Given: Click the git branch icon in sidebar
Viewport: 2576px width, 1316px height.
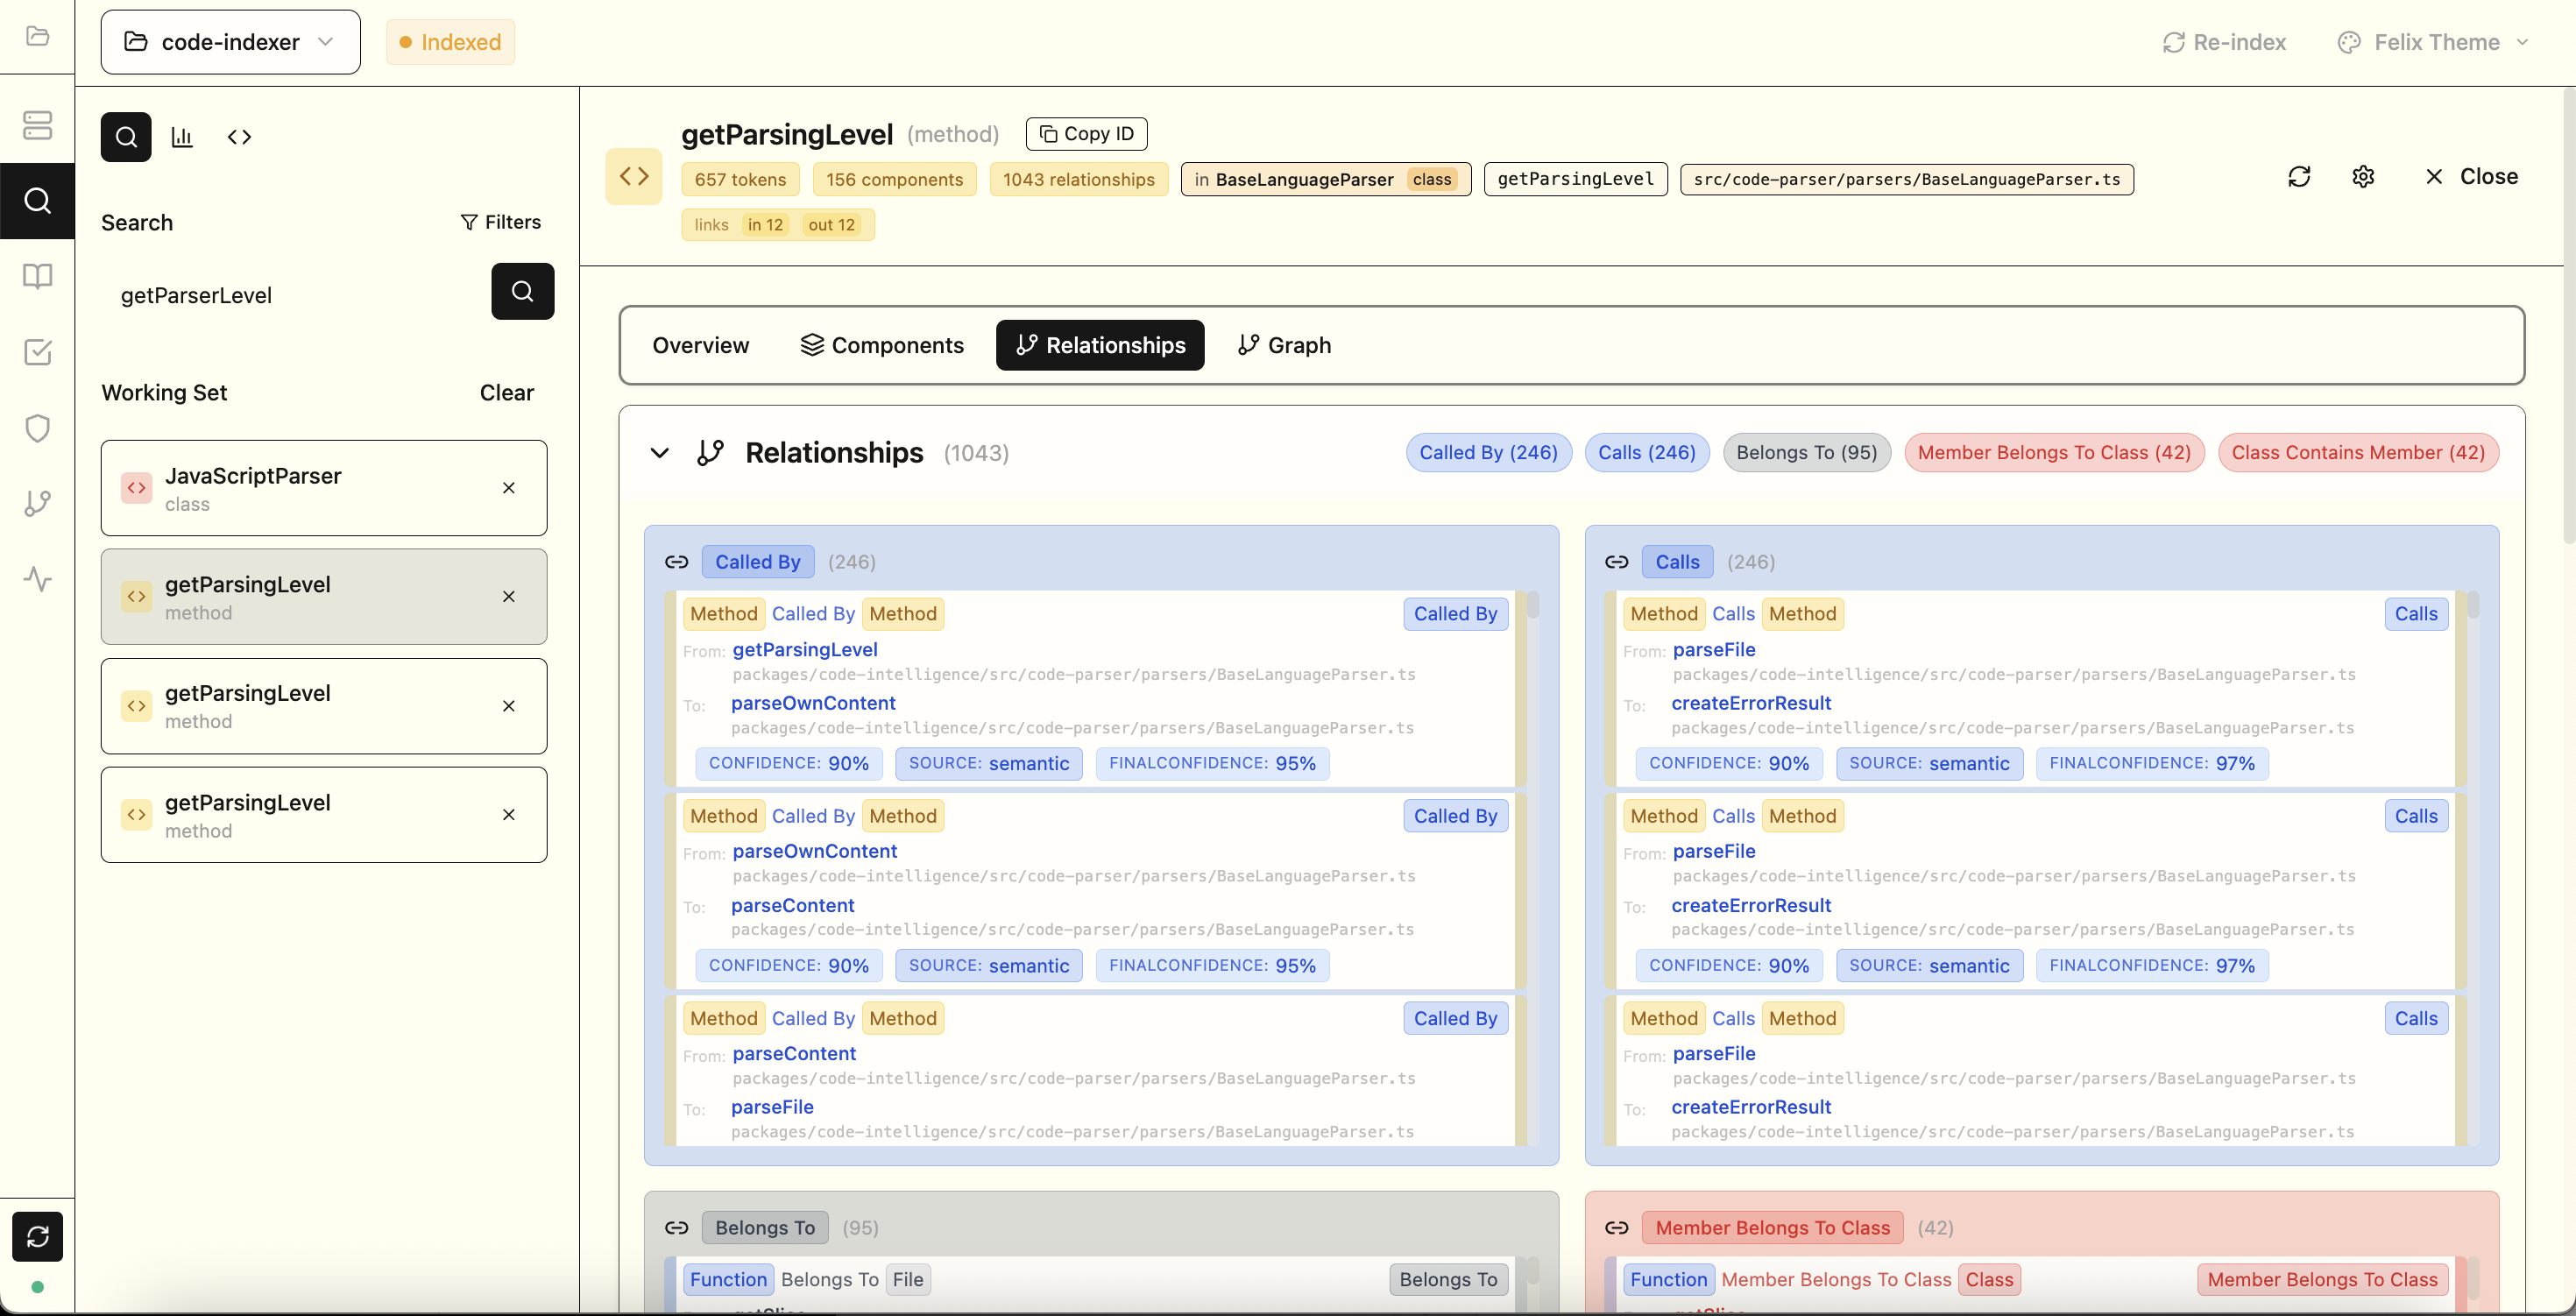Looking at the screenshot, I should click(37, 503).
